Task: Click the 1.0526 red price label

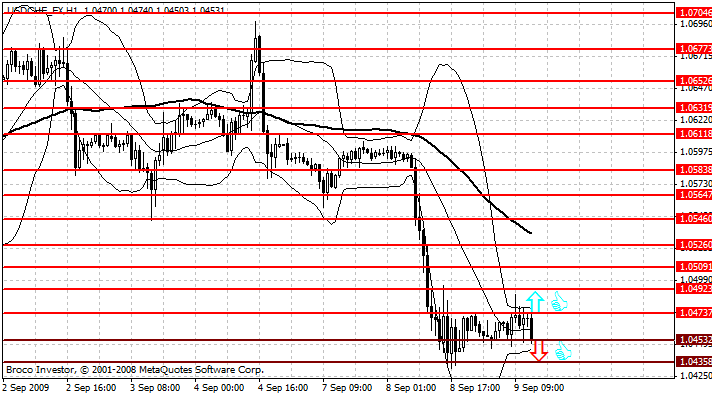Action: pos(694,245)
